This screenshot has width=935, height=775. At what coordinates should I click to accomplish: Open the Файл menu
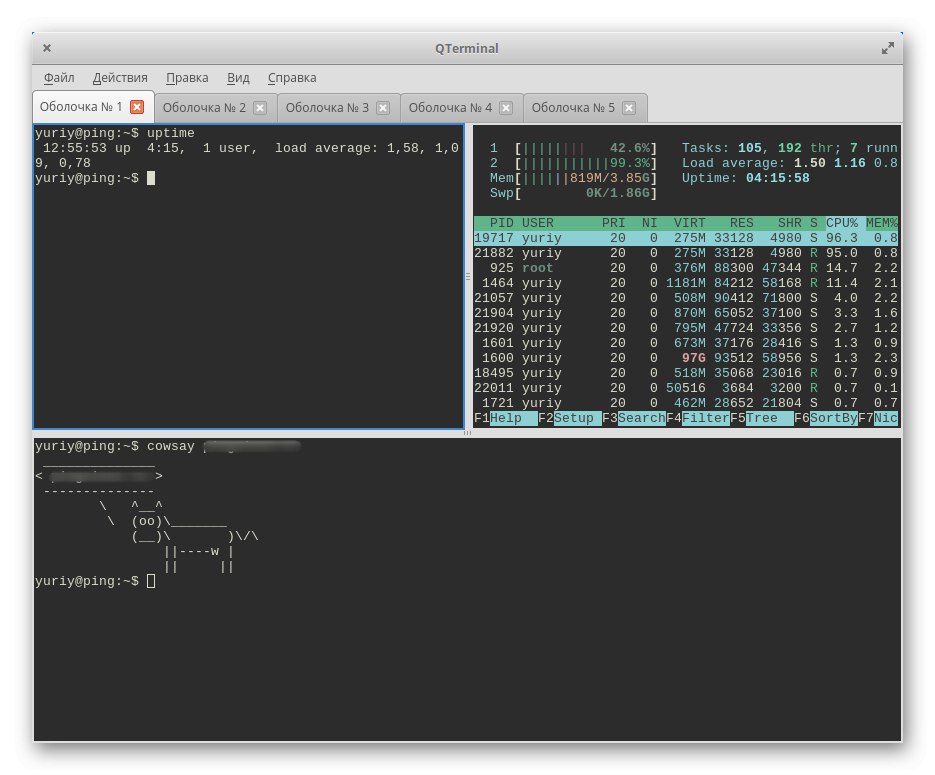pyautogui.click(x=59, y=78)
